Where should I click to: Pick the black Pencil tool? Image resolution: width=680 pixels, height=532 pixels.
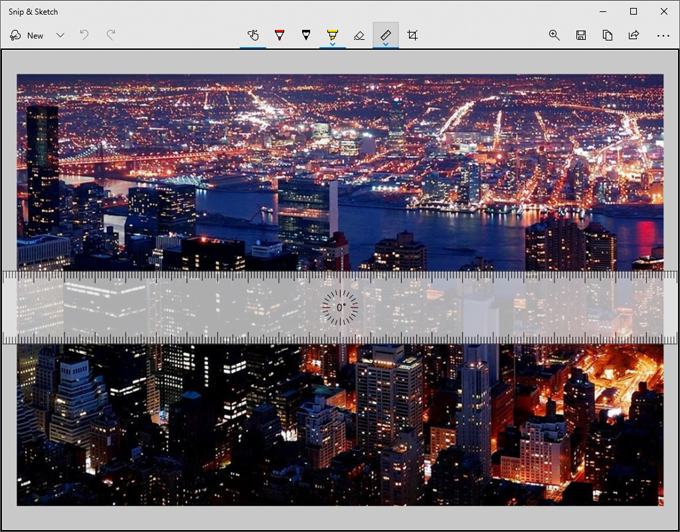[306, 35]
